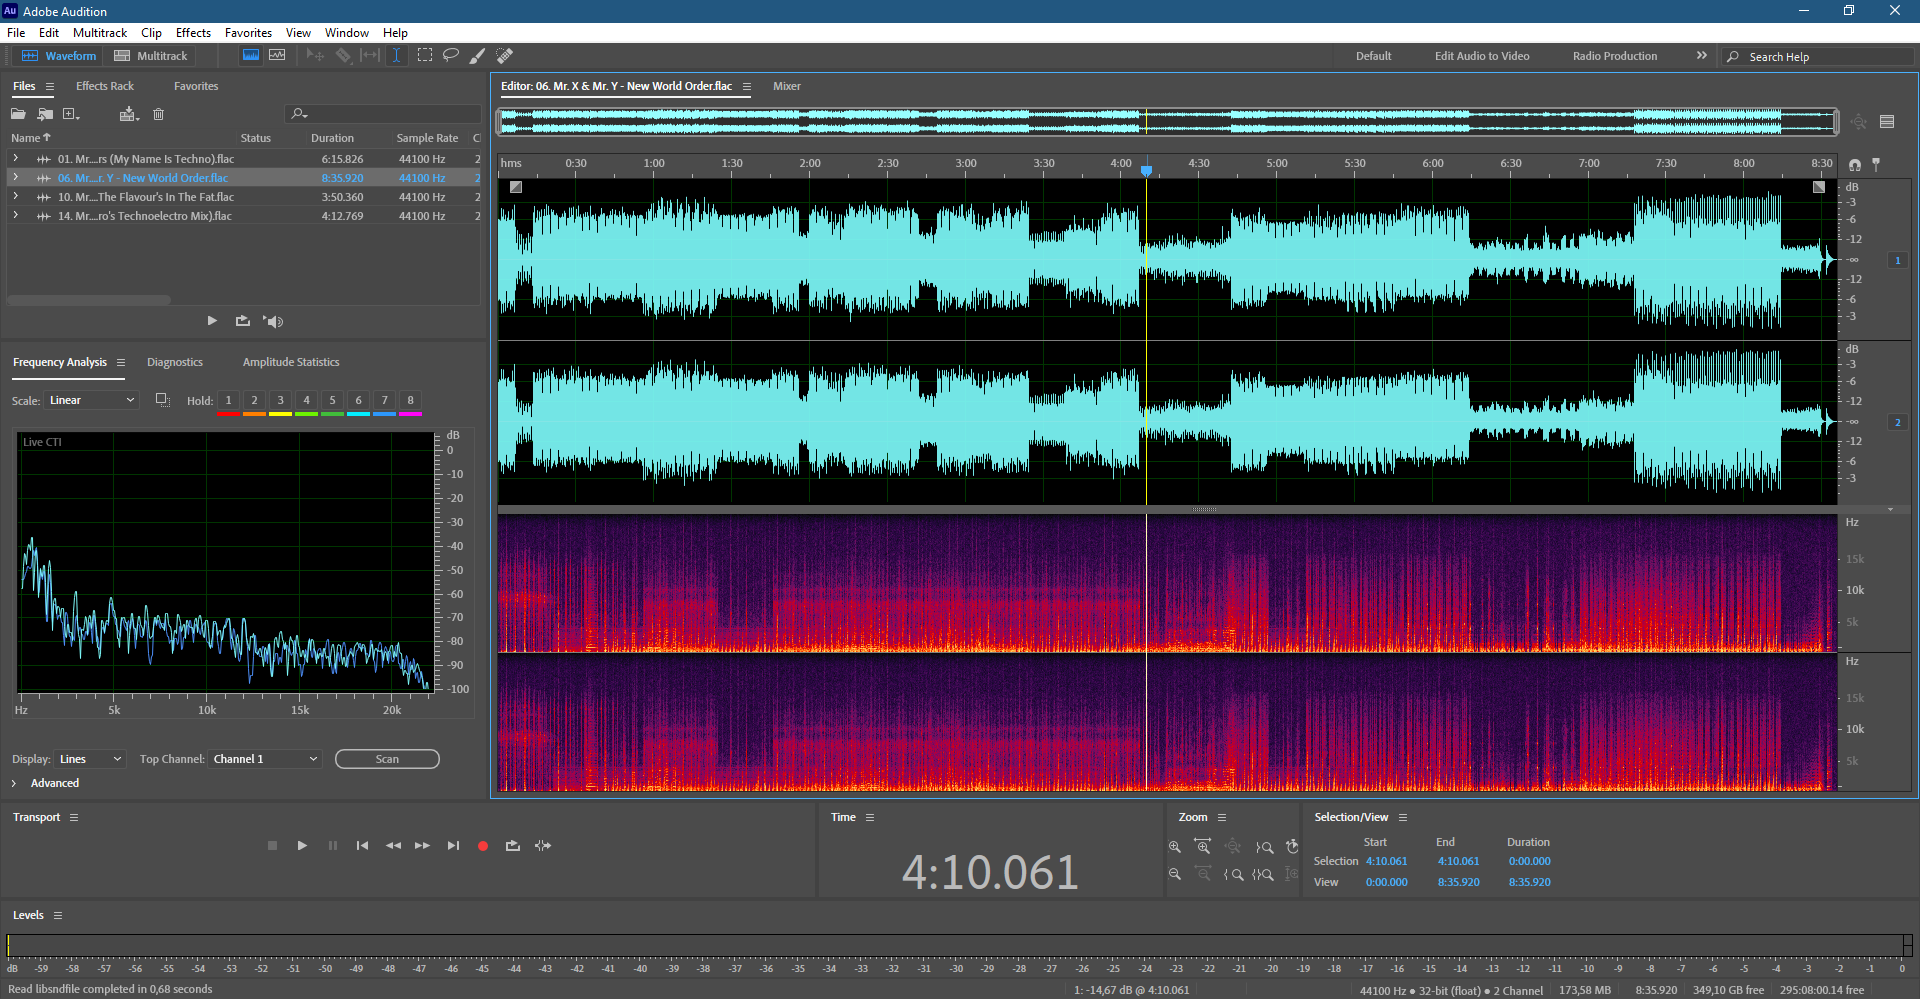Switch to the Multitrack view
1920x999 pixels.
click(x=151, y=56)
